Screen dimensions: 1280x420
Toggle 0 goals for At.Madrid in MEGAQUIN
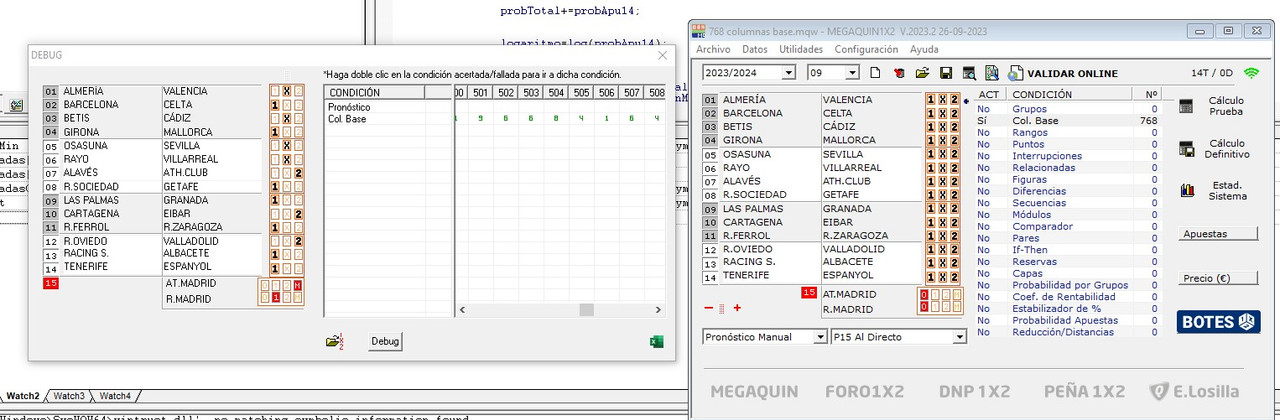(924, 295)
